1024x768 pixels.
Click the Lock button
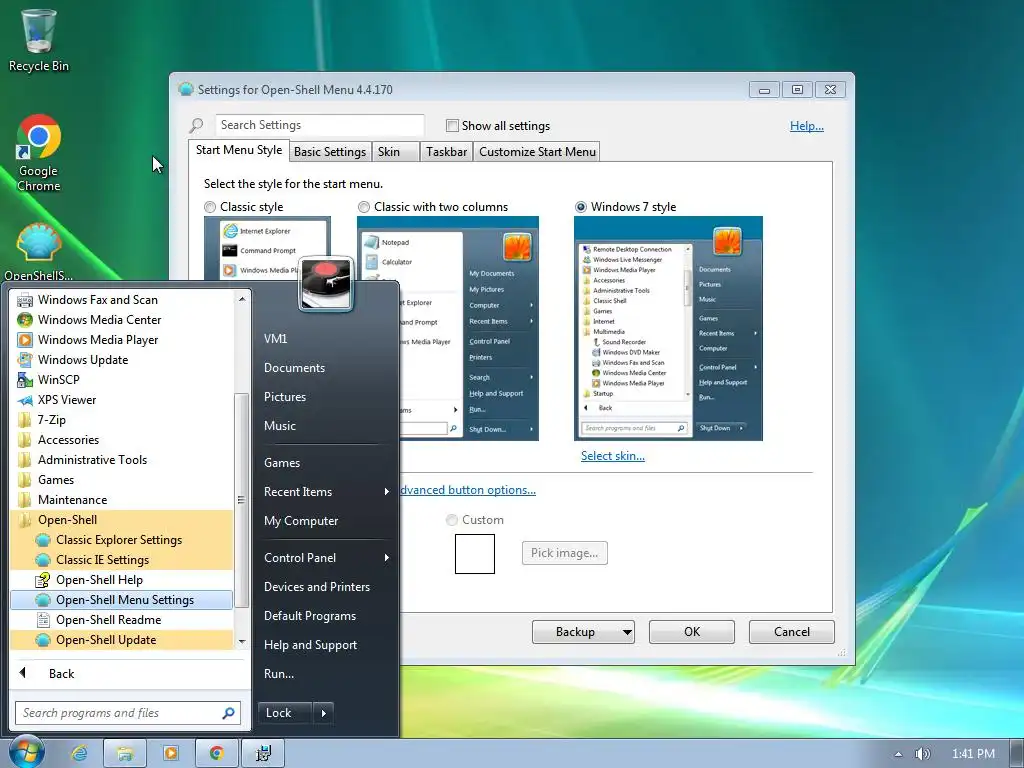(x=285, y=713)
